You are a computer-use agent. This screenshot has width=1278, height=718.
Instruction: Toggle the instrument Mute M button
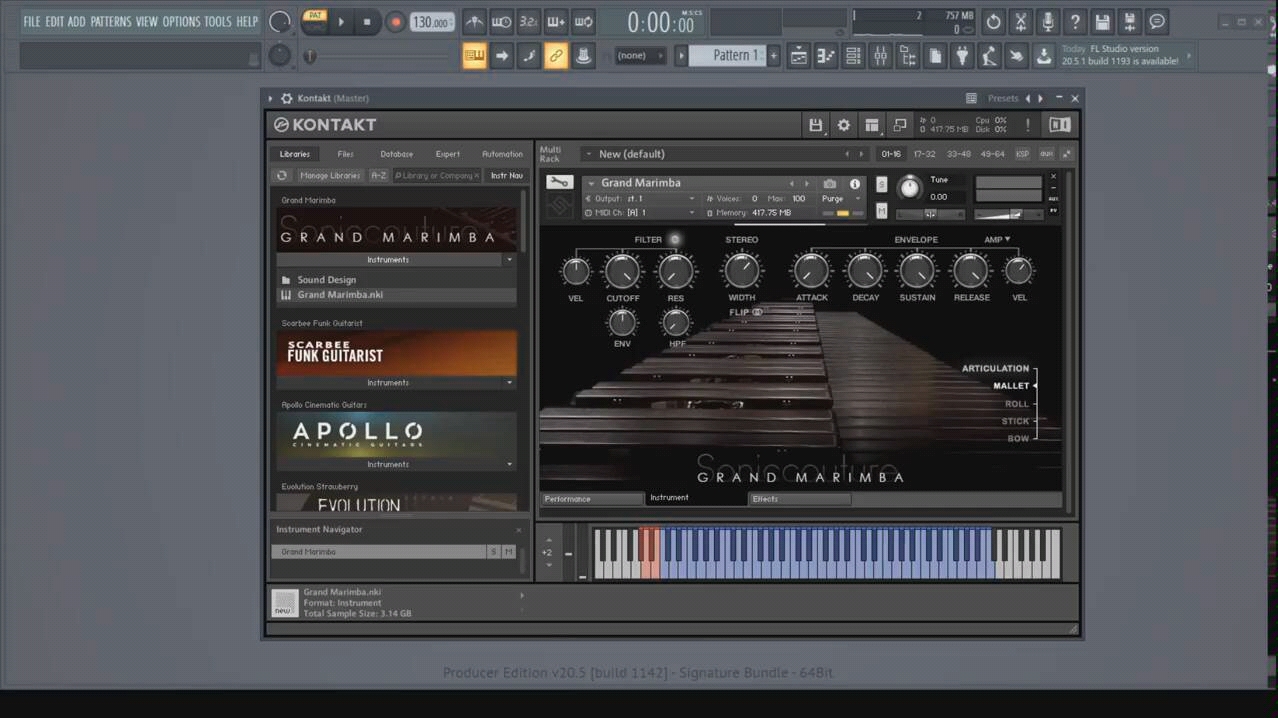881,210
